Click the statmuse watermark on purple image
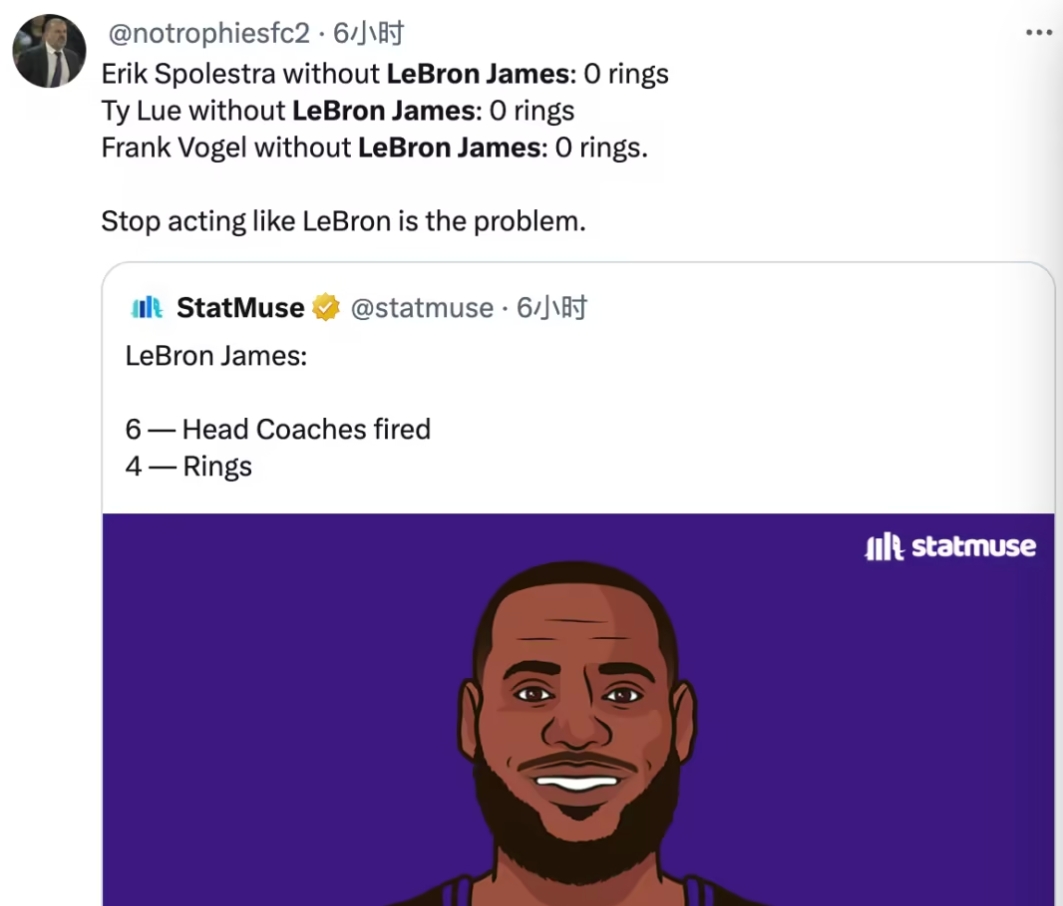This screenshot has width=1063, height=906. [950, 547]
